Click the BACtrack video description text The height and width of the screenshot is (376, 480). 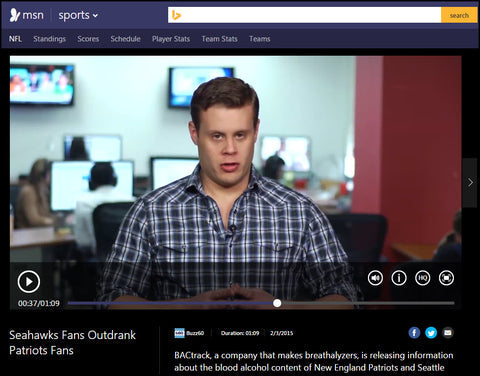point(313,361)
